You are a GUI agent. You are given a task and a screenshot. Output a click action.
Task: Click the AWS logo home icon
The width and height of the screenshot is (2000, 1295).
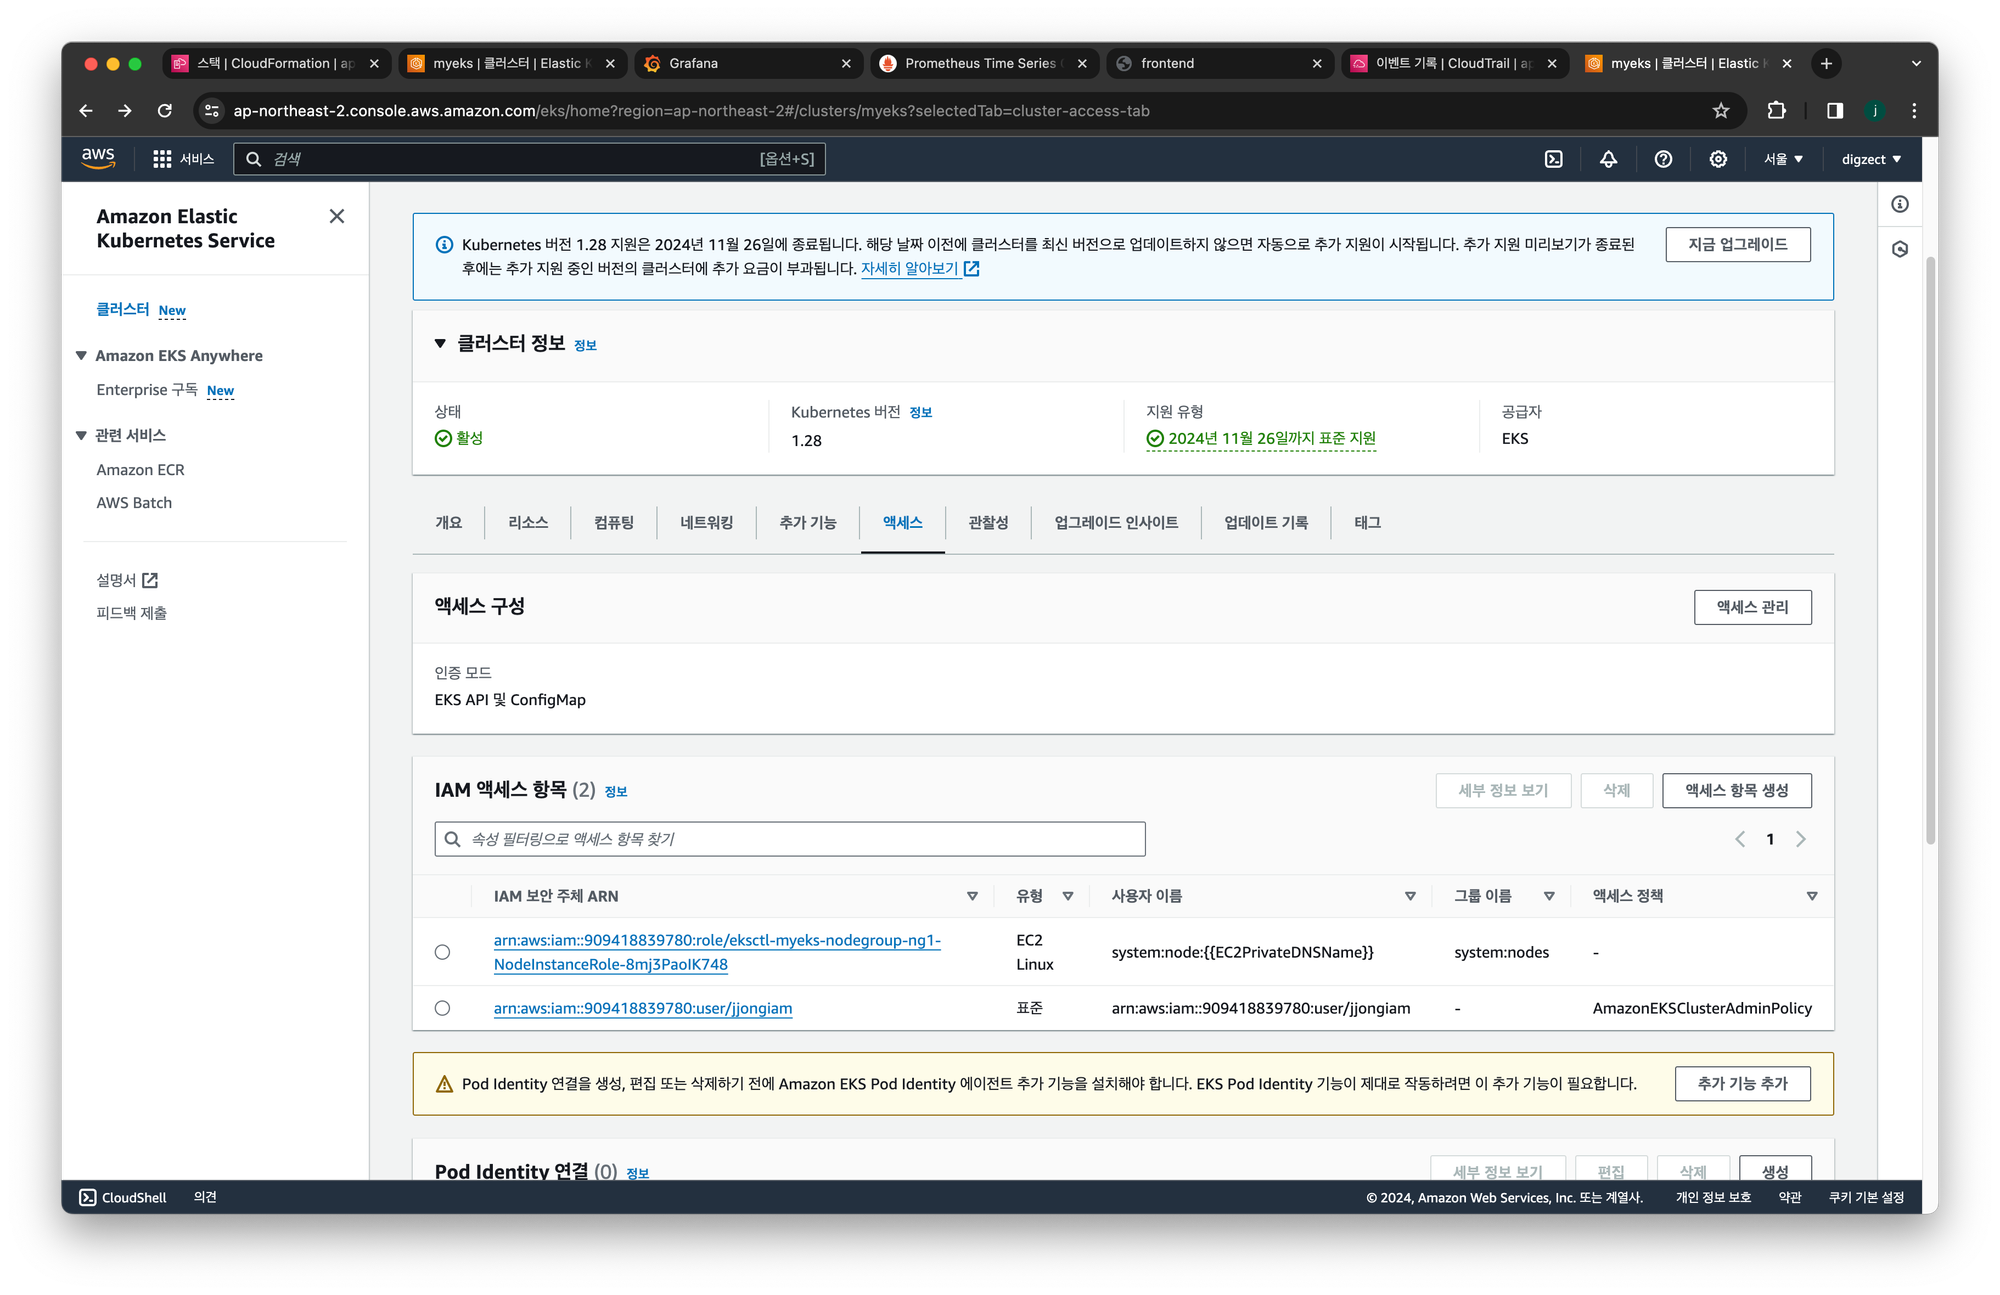(x=98, y=158)
